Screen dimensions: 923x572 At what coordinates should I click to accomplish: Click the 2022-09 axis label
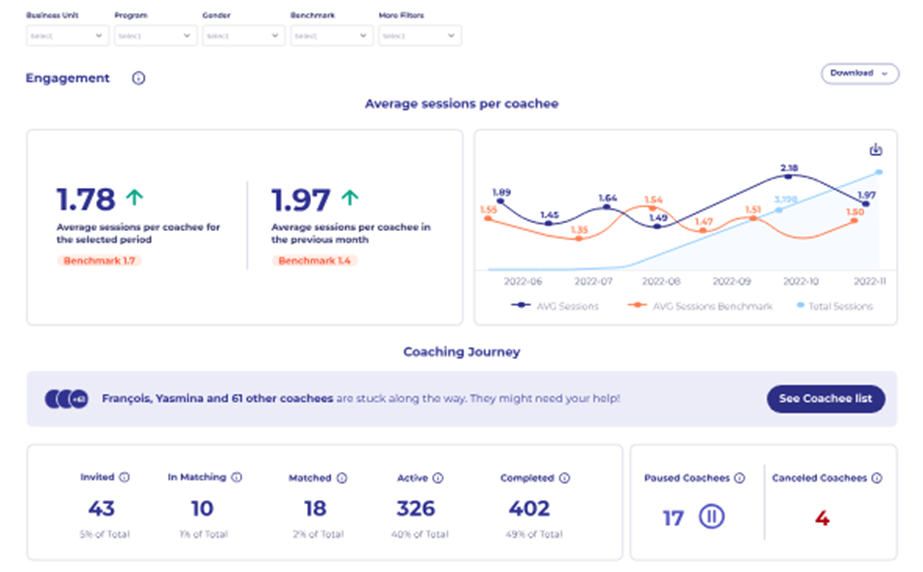[x=732, y=281]
